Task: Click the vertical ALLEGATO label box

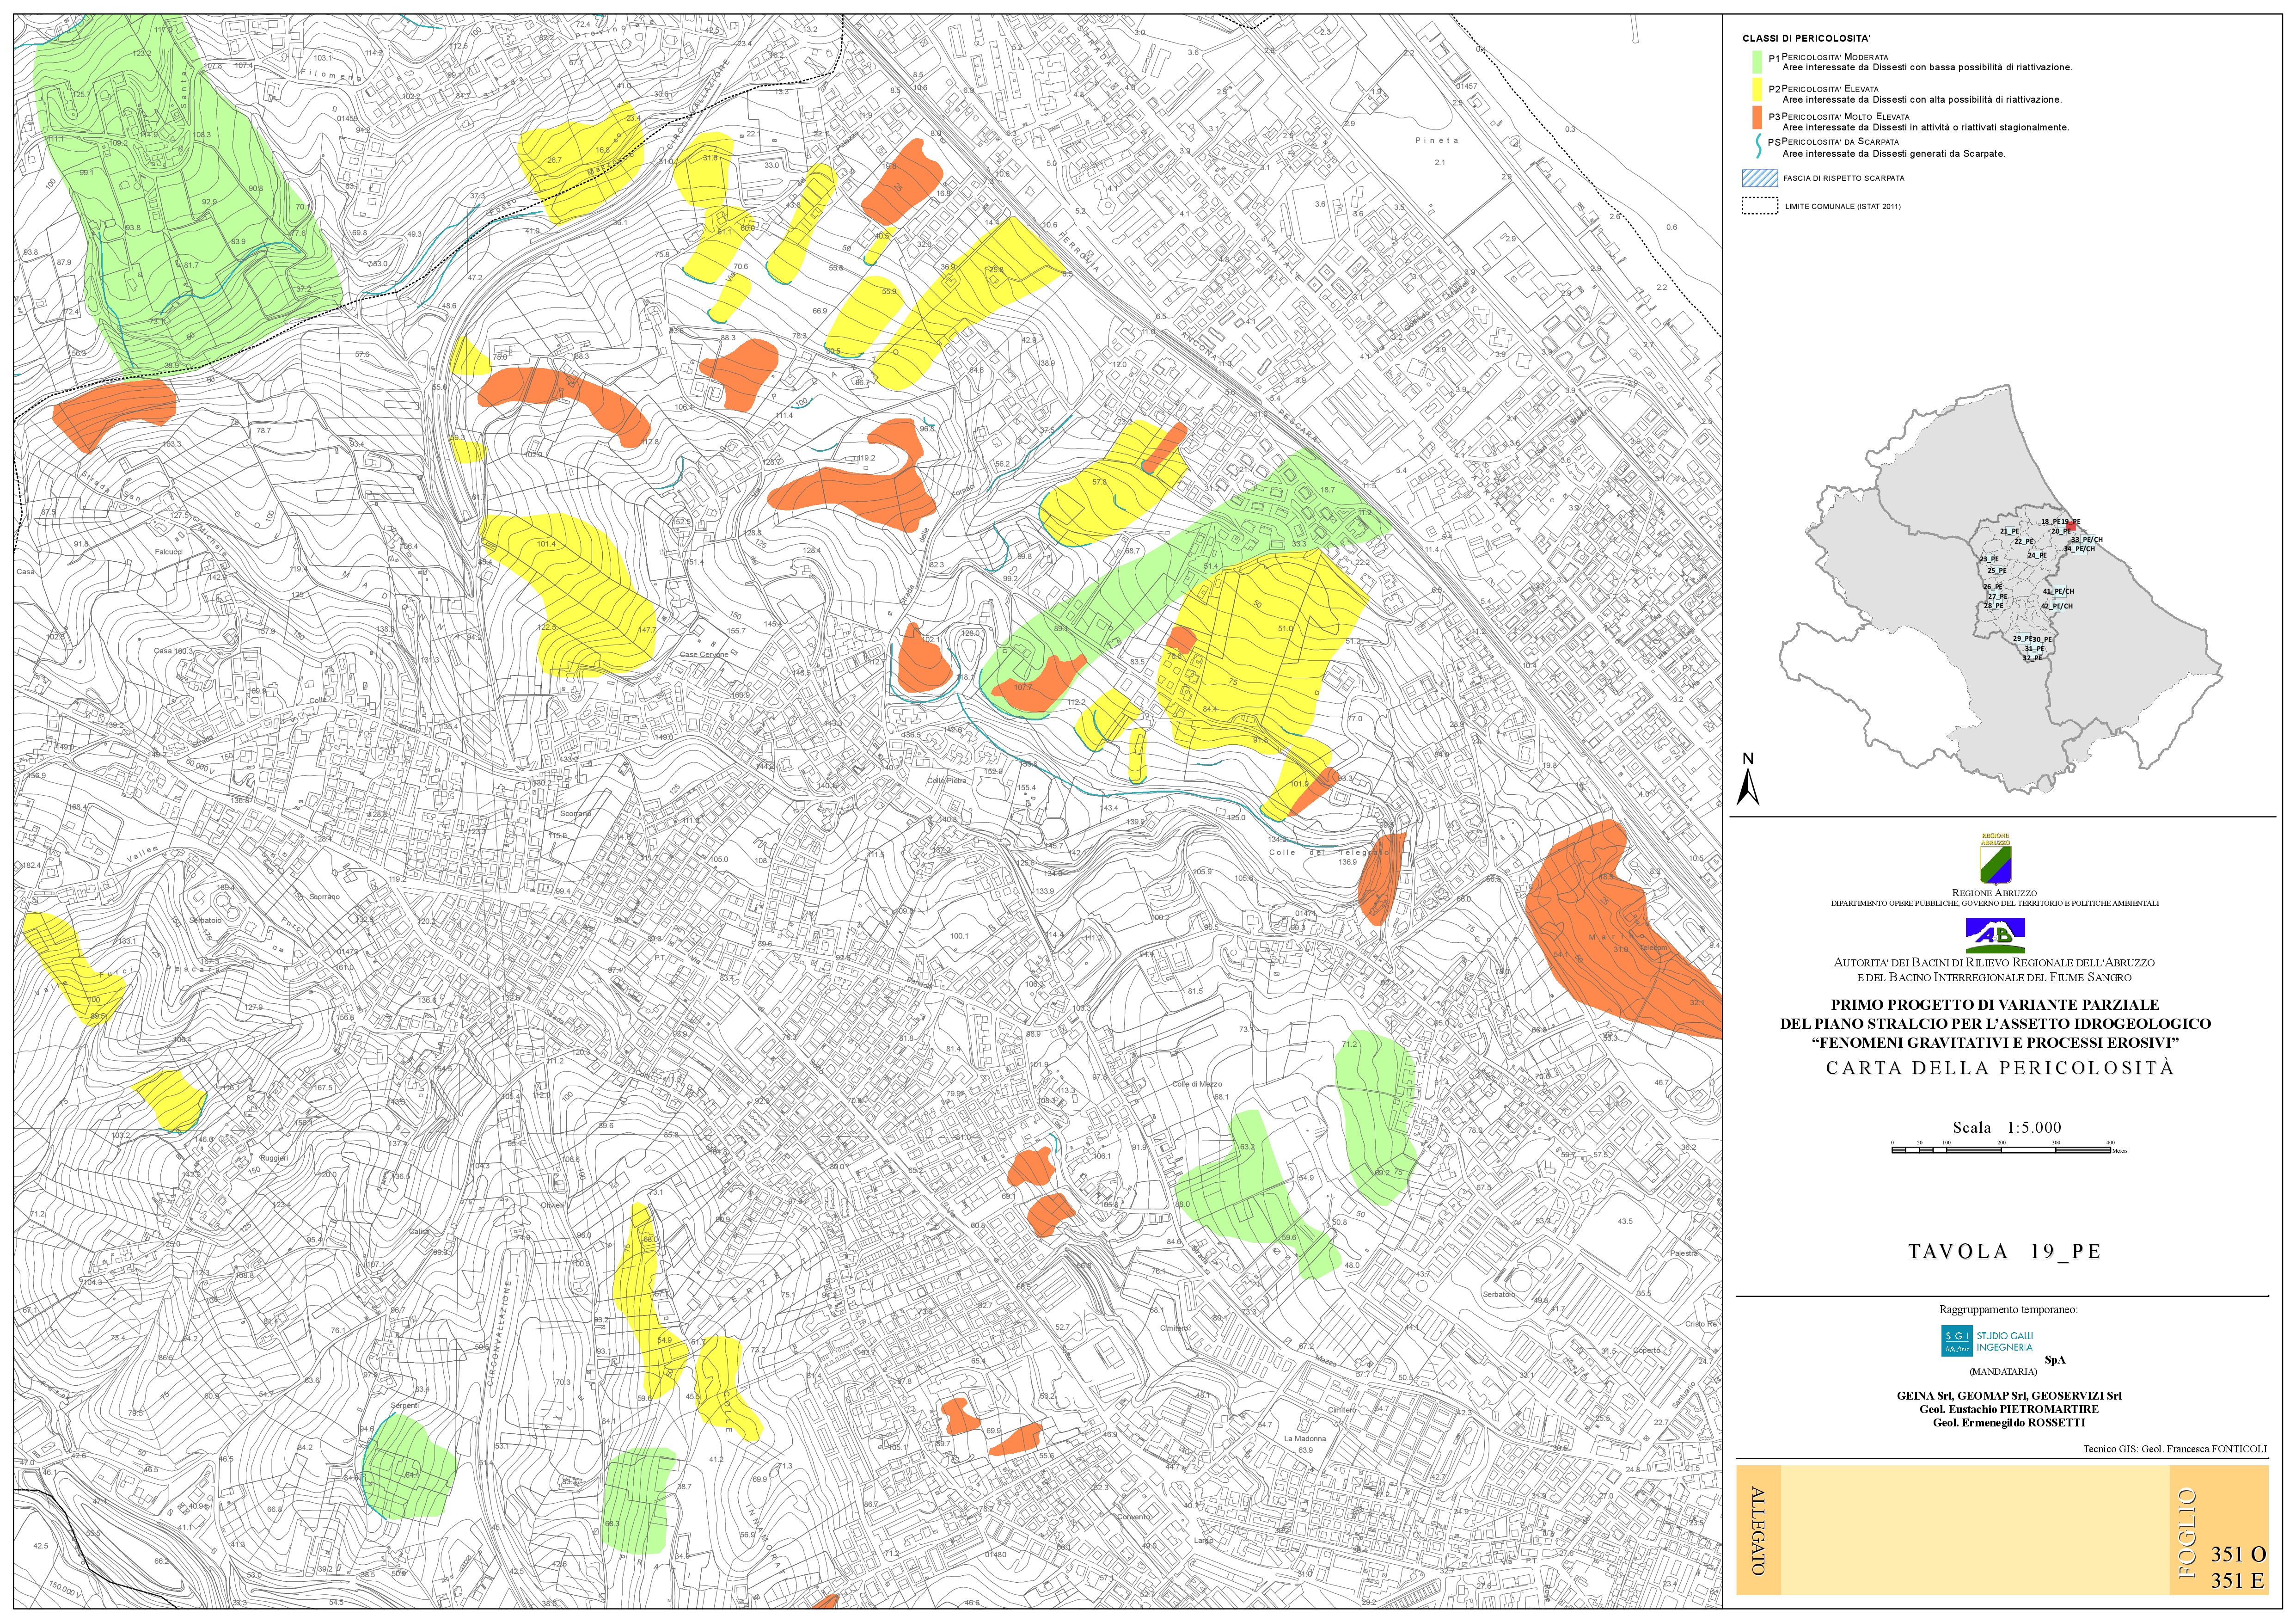Action: coord(1760,1531)
